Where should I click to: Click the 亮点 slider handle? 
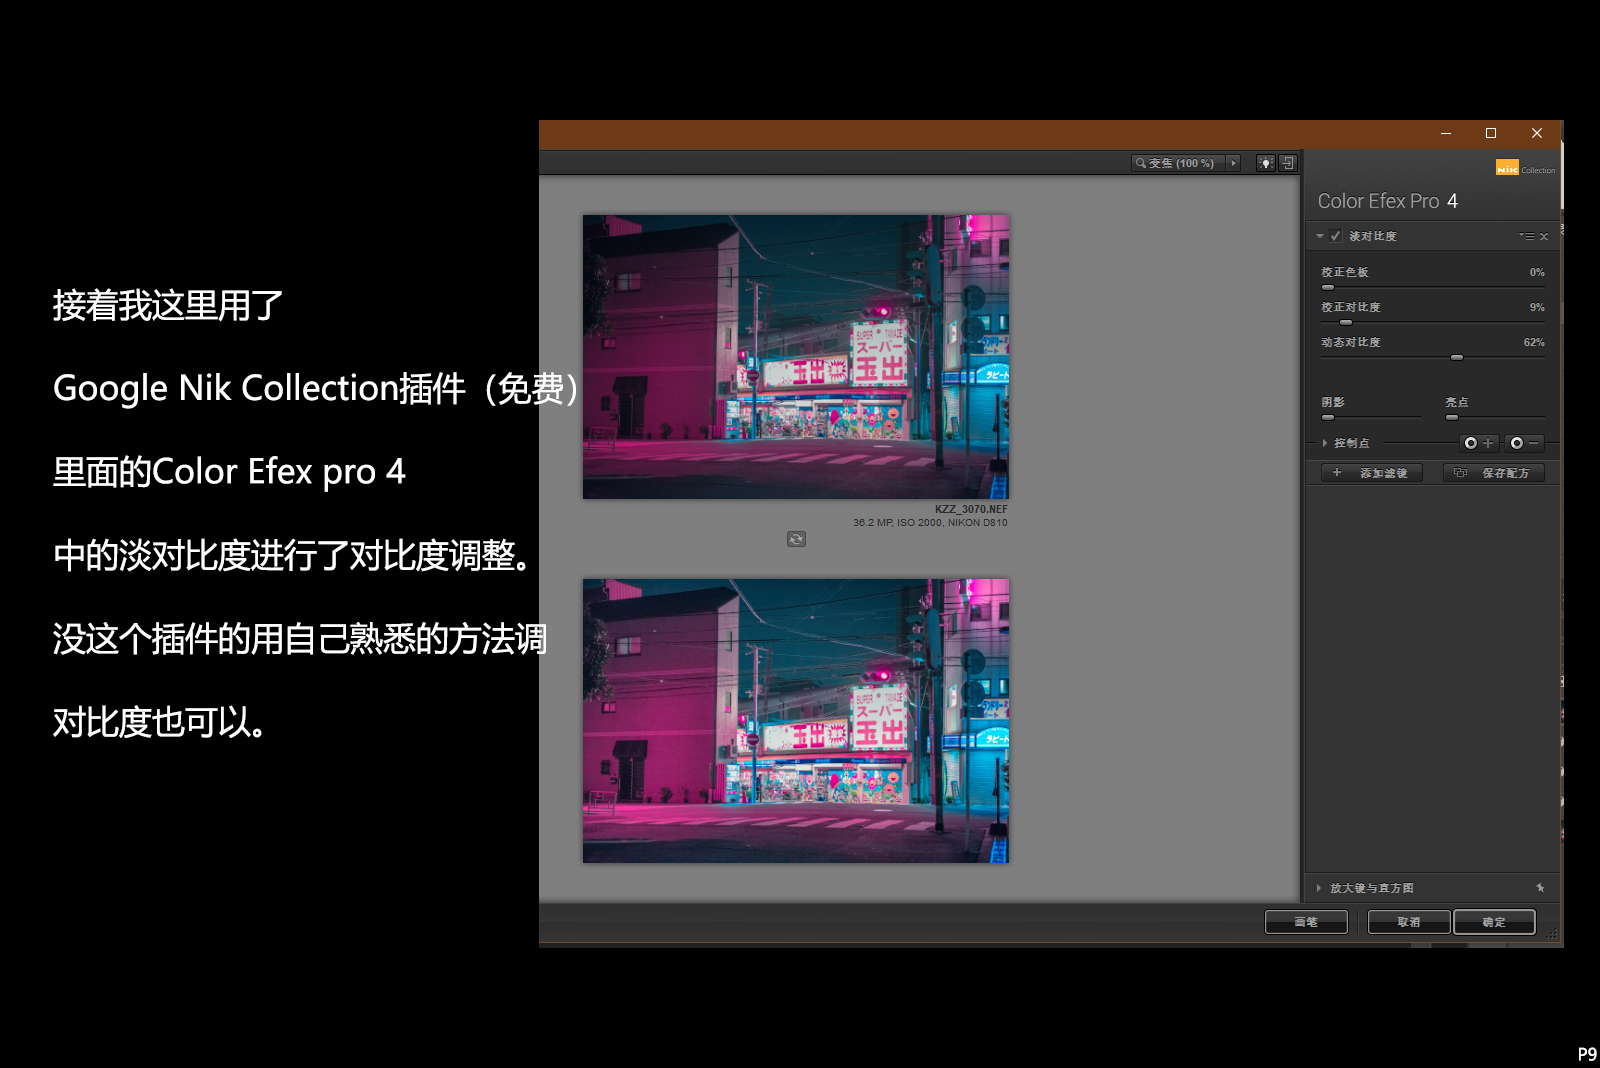(x=1452, y=417)
